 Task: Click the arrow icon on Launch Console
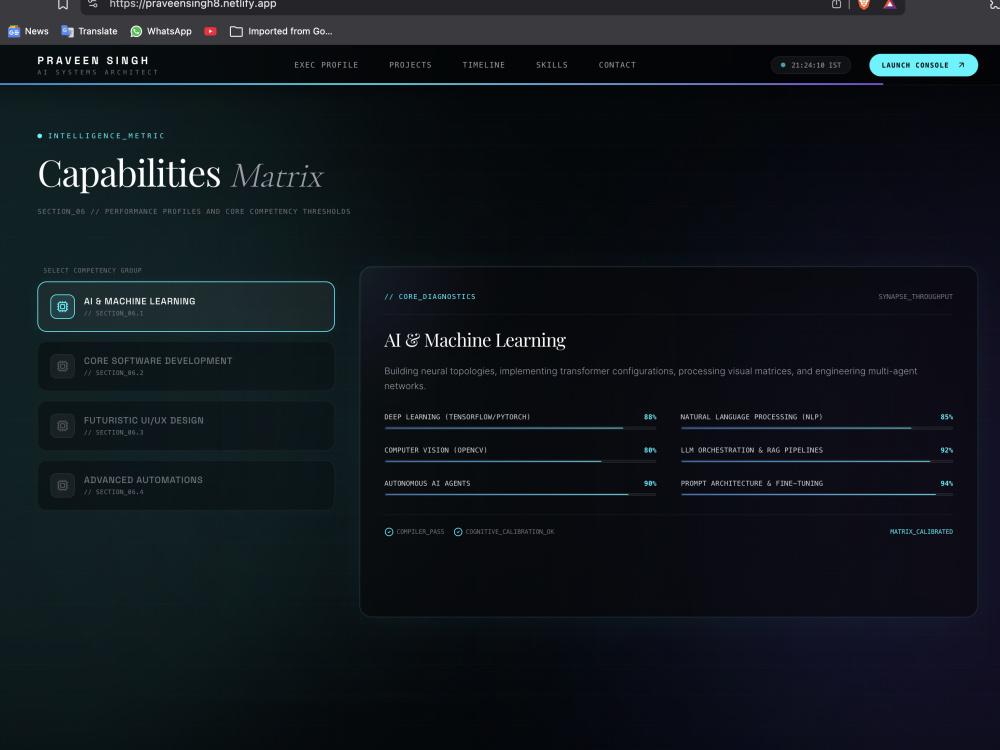(961, 65)
